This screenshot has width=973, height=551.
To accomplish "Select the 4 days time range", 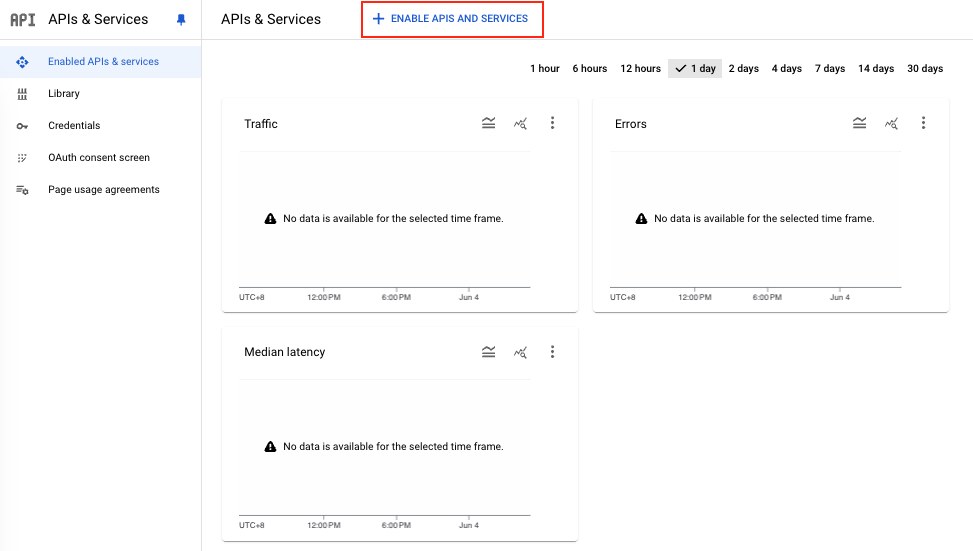I will 786,68.
